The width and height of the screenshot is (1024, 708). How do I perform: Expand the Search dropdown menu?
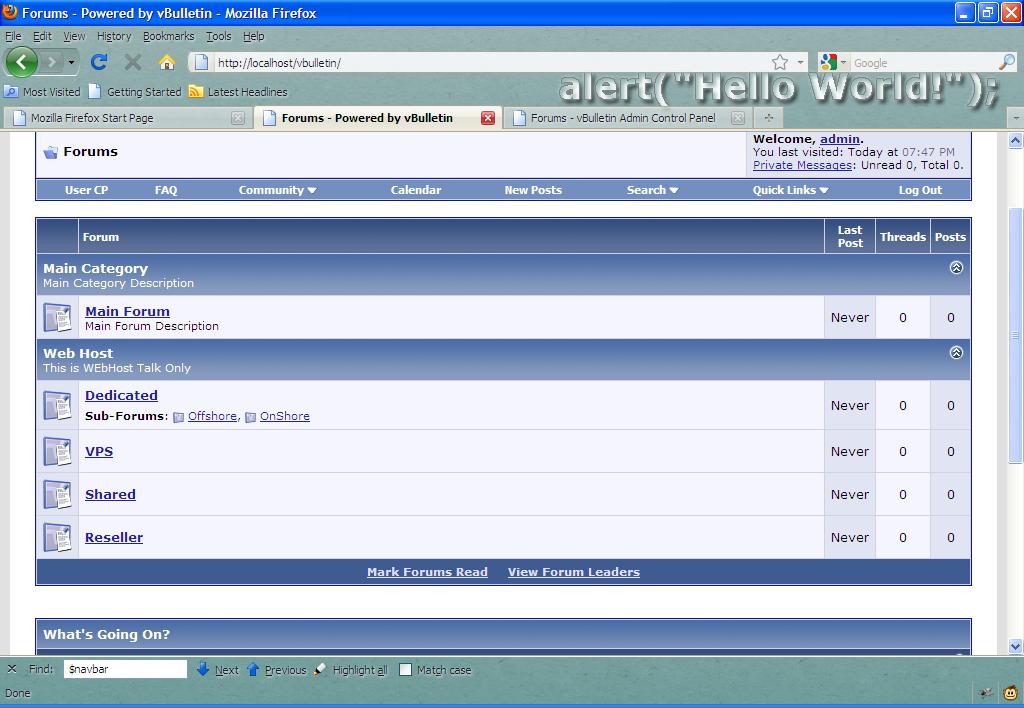click(x=652, y=190)
